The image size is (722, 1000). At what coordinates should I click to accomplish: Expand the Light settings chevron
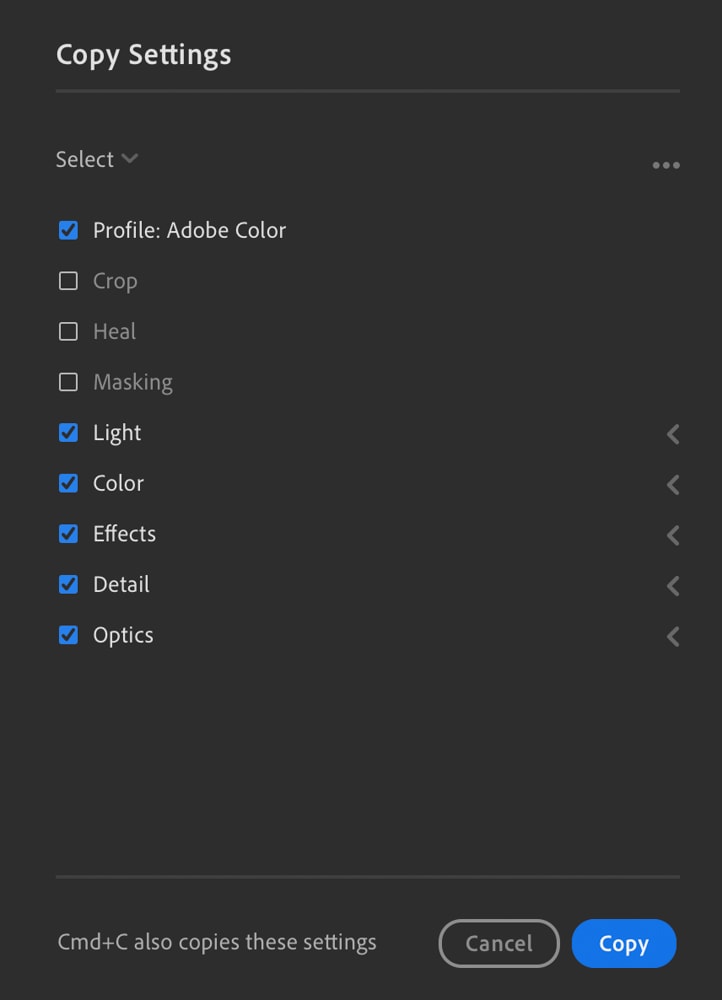673,434
